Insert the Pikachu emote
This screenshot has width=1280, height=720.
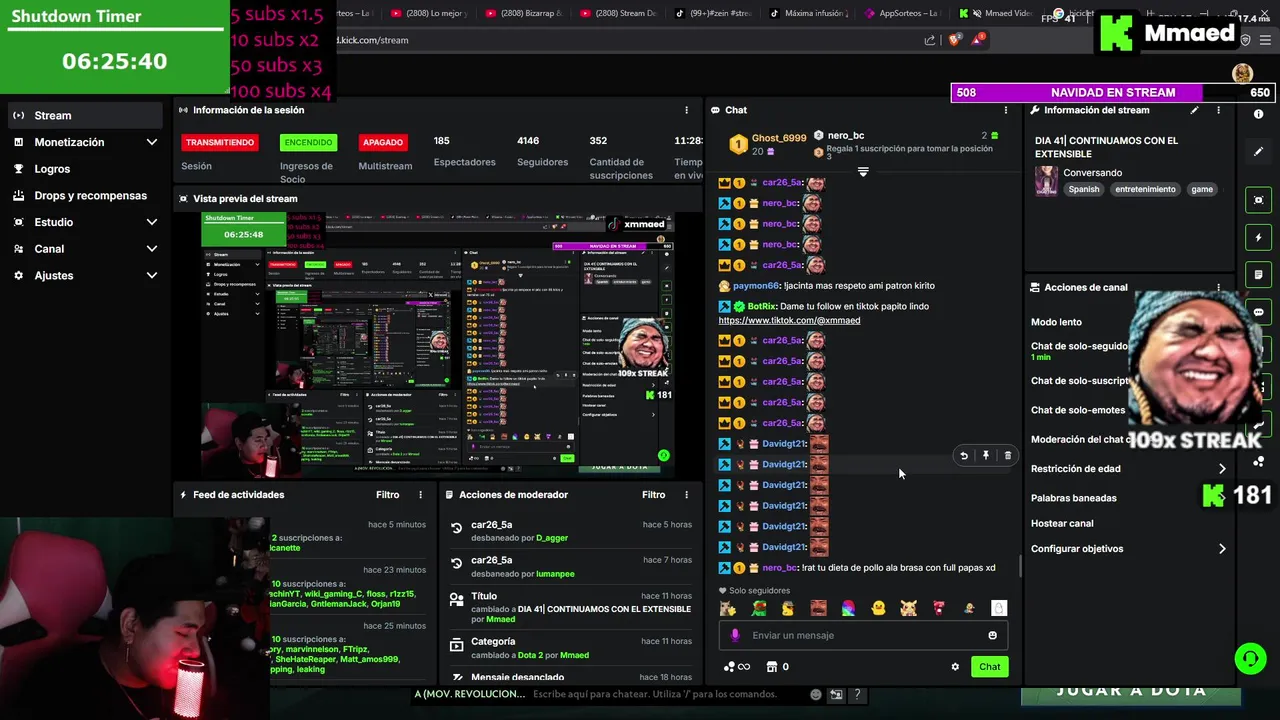pos(908,608)
